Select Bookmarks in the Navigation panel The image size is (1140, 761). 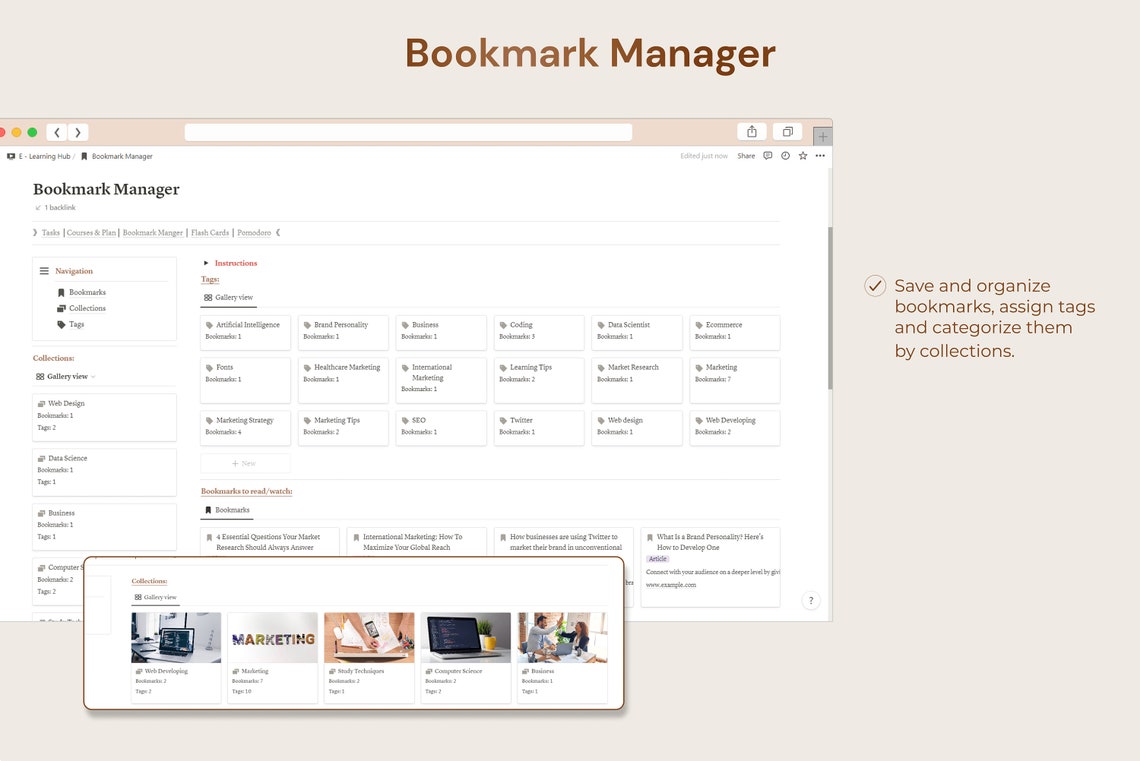(x=87, y=293)
